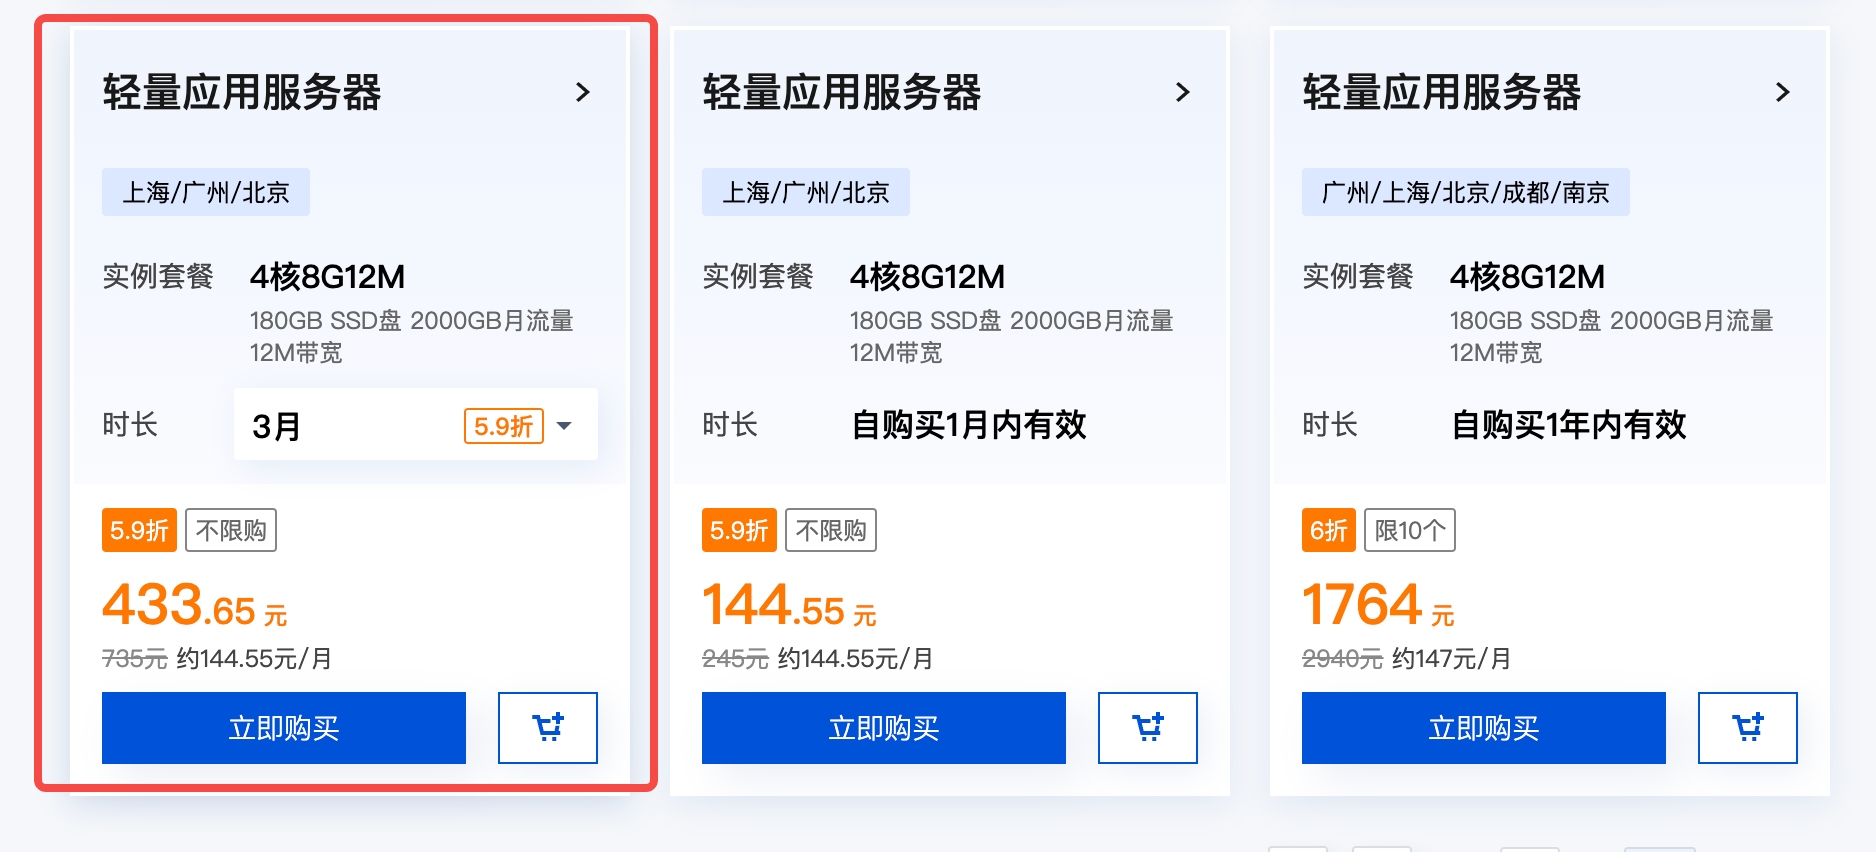
Task: Click second card's 轻量应用服务器 title
Action: [x=842, y=93]
